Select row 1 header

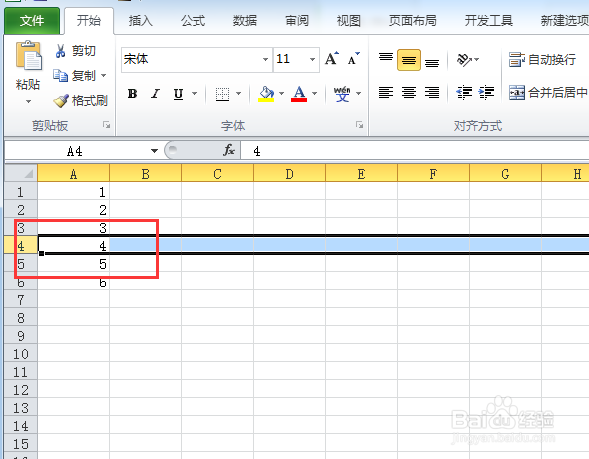[21, 192]
